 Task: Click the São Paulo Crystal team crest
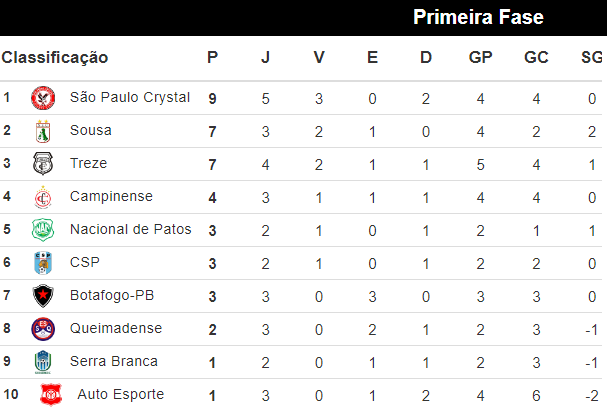point(43,98)
